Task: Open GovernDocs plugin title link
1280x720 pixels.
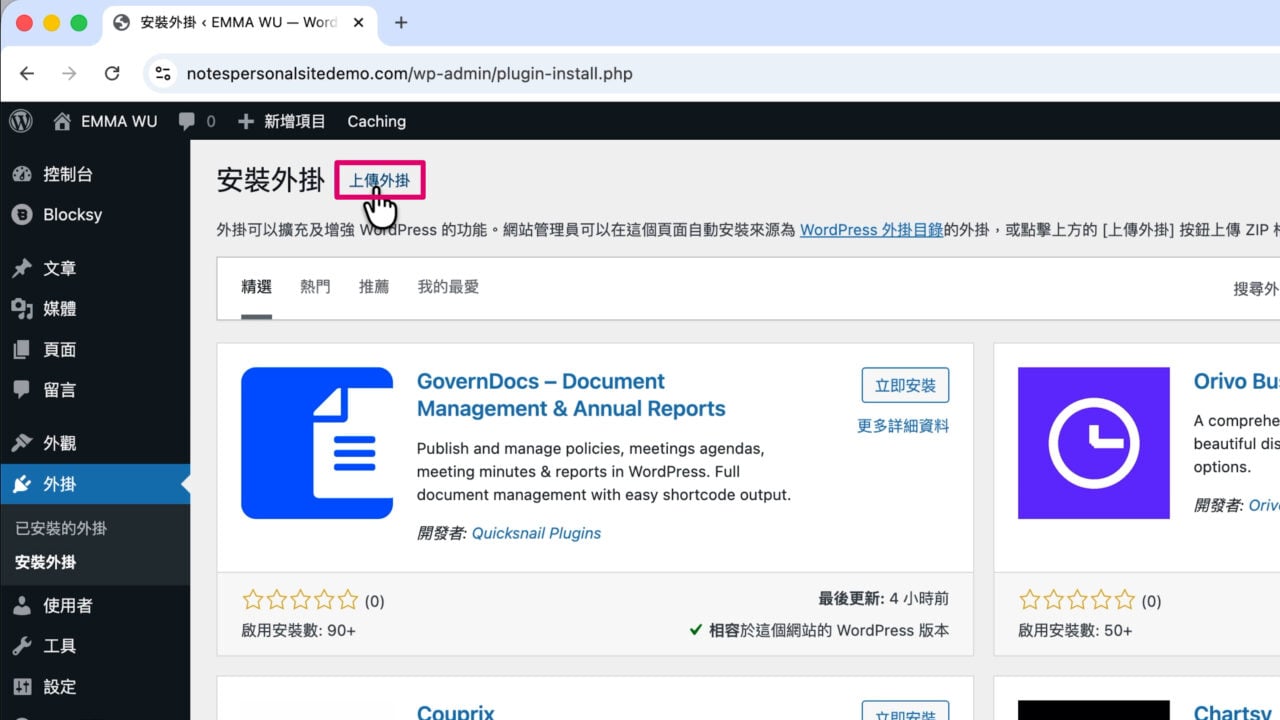Action: pos(571,395)
